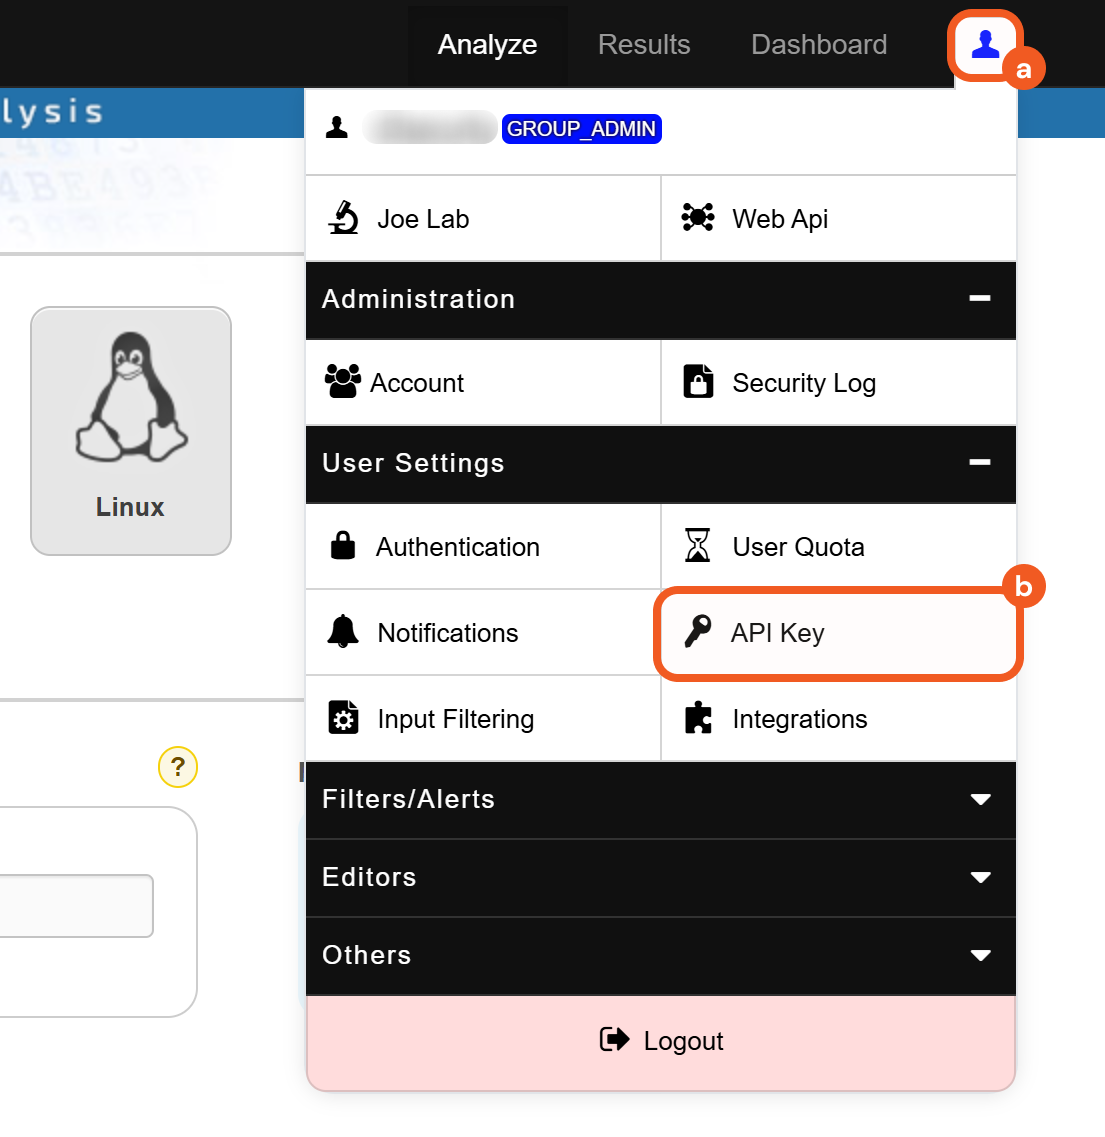Screen dimensions: 1105x1137
Task: Switch to the Dashboard tab
Action: coord(819,45)
